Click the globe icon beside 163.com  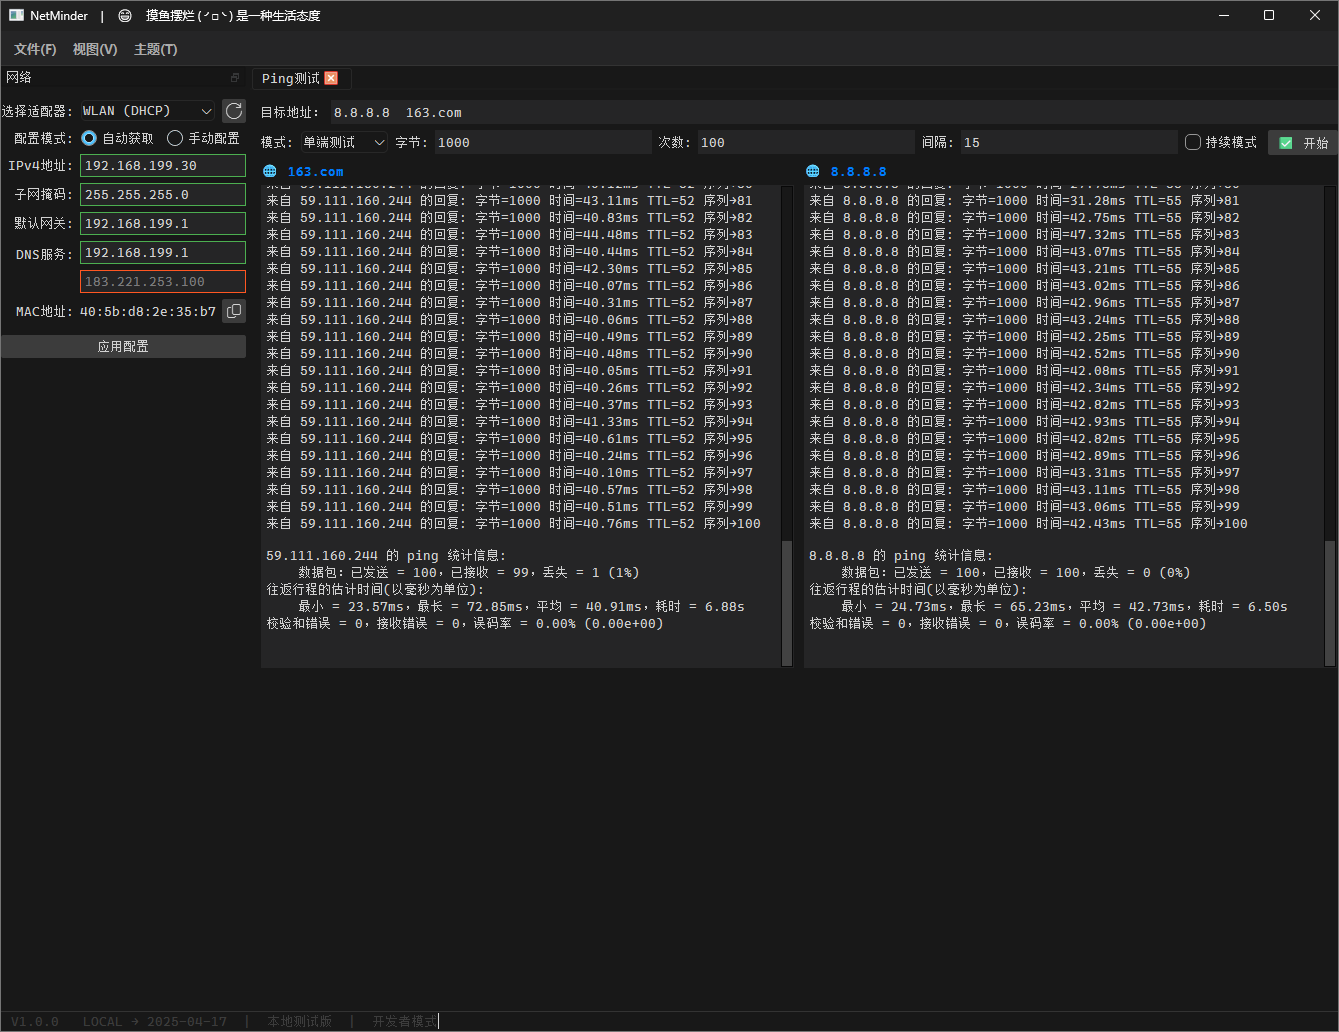click(x=270, y=171)
